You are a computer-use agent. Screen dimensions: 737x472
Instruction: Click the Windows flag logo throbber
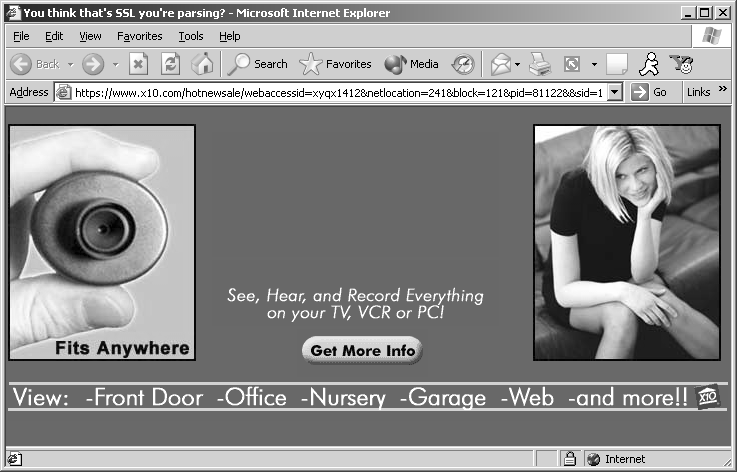(712, 36)
